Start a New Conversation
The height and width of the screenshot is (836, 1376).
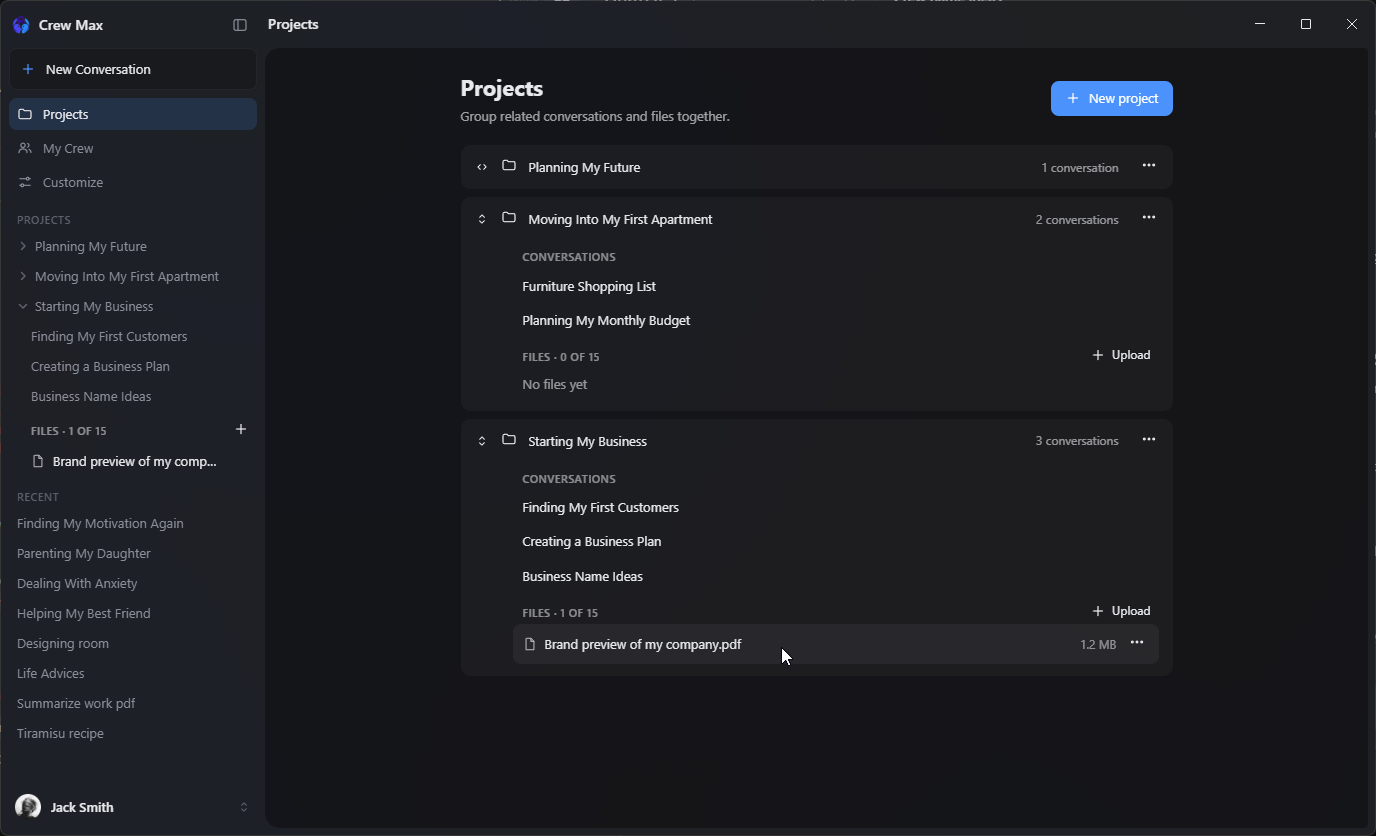pyautogui.click(x=133, y=69)
